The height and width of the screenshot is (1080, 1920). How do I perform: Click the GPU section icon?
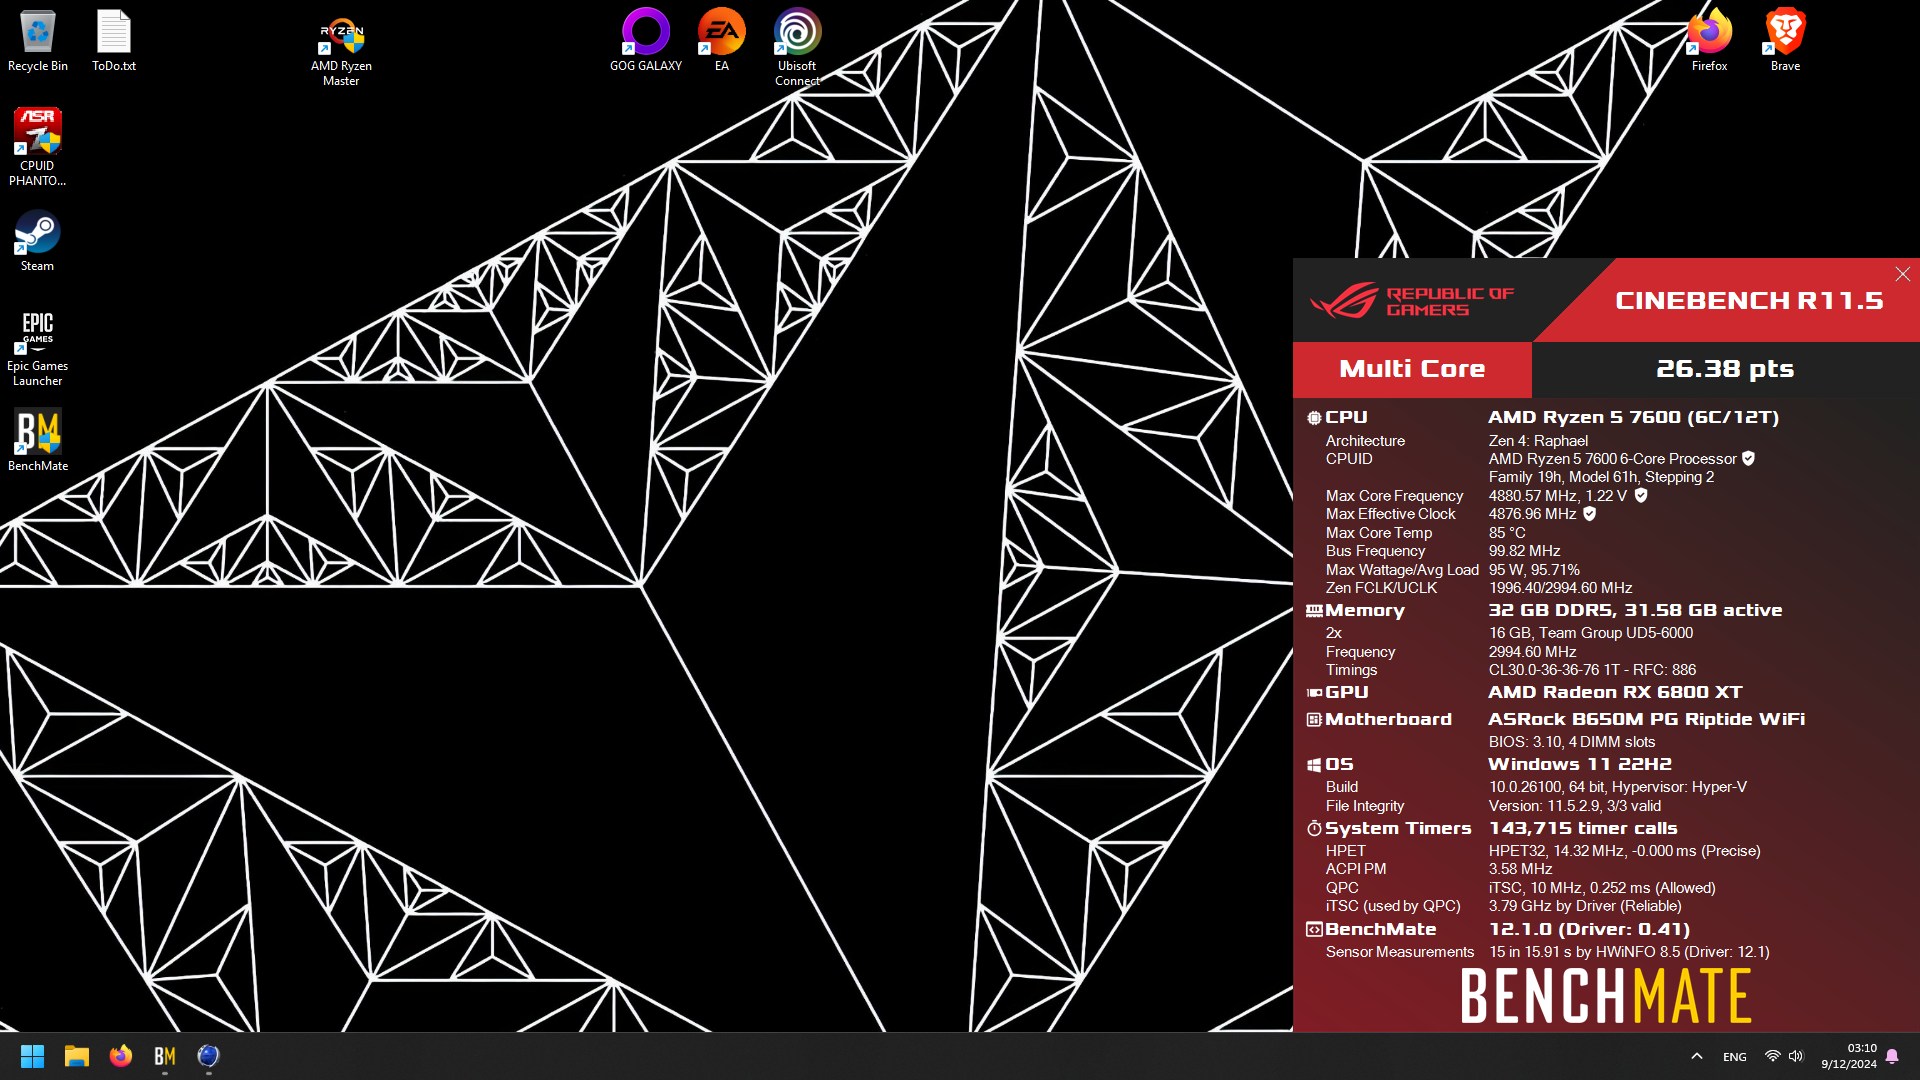point(1314,692)
